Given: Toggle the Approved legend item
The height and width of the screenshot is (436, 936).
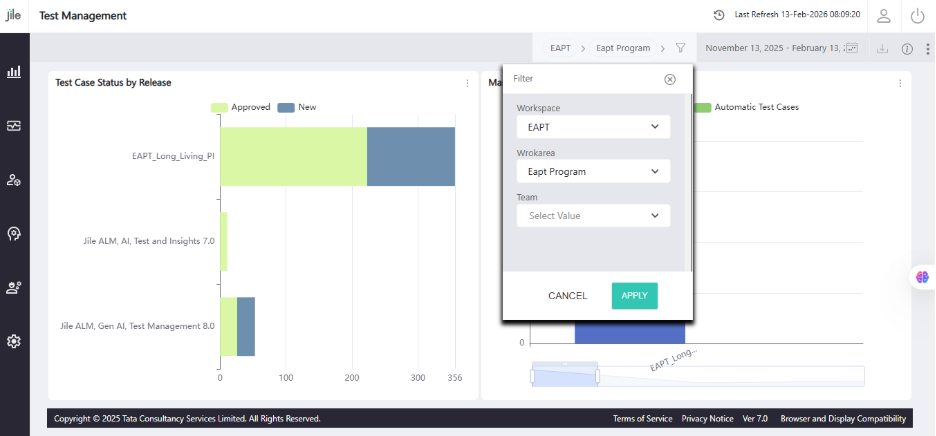Looking at the screenshot, I should pyautogui.click(x=241, y=108).
